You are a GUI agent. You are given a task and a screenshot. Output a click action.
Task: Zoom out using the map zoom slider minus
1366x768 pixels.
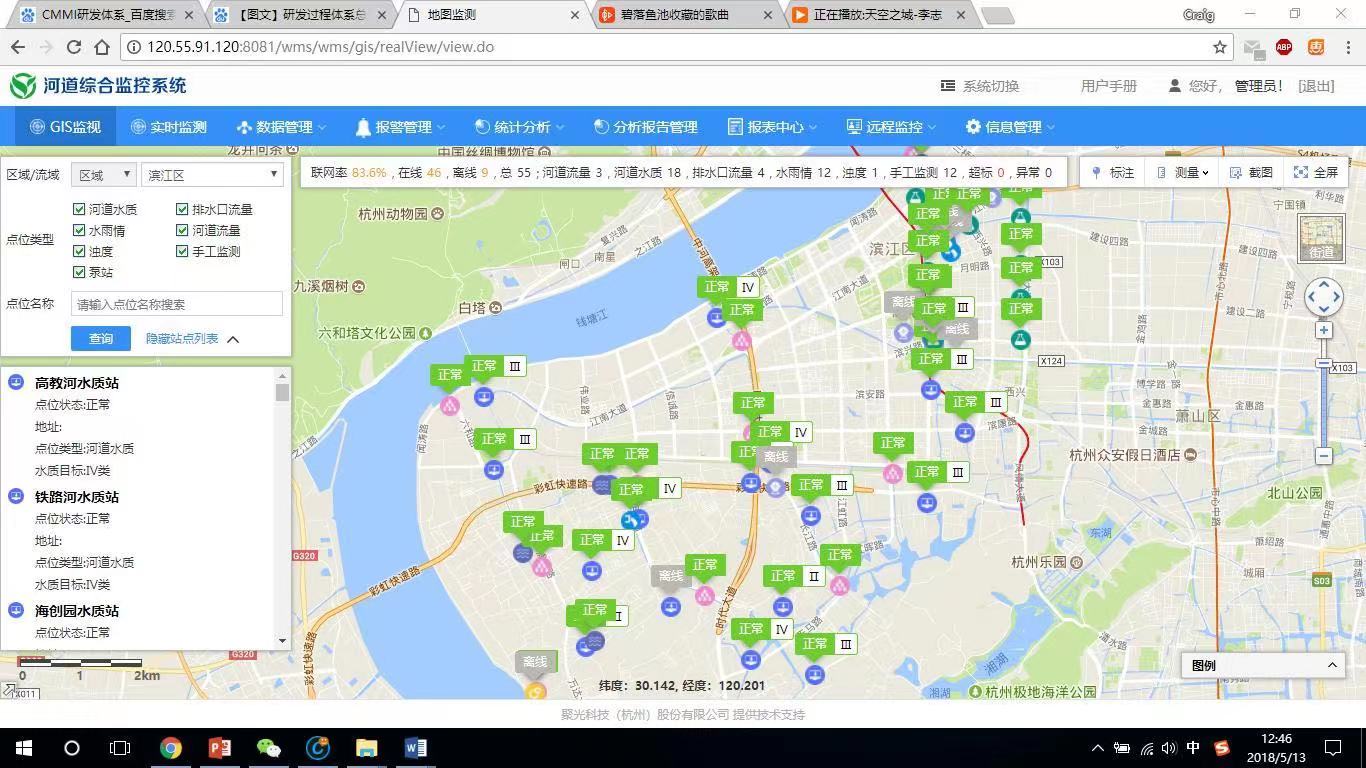[x=1322, y=456]
